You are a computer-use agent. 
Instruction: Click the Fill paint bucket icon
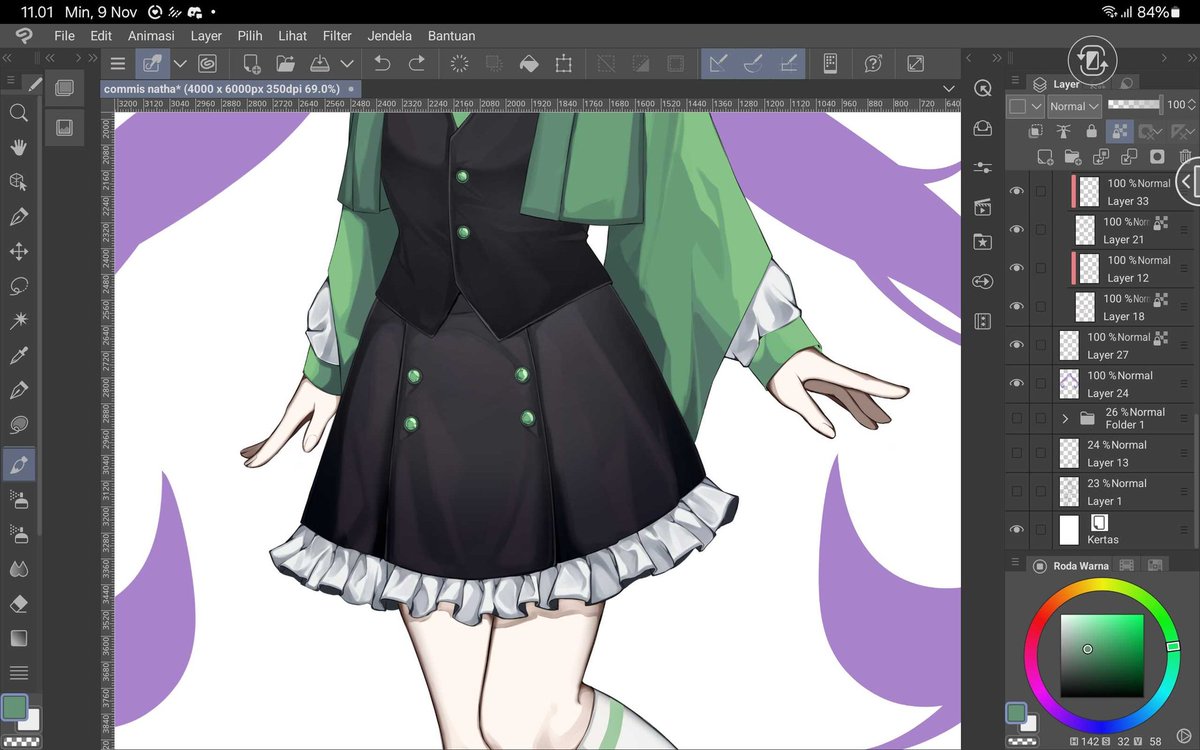pyautogui.click(x=529, y=64)
